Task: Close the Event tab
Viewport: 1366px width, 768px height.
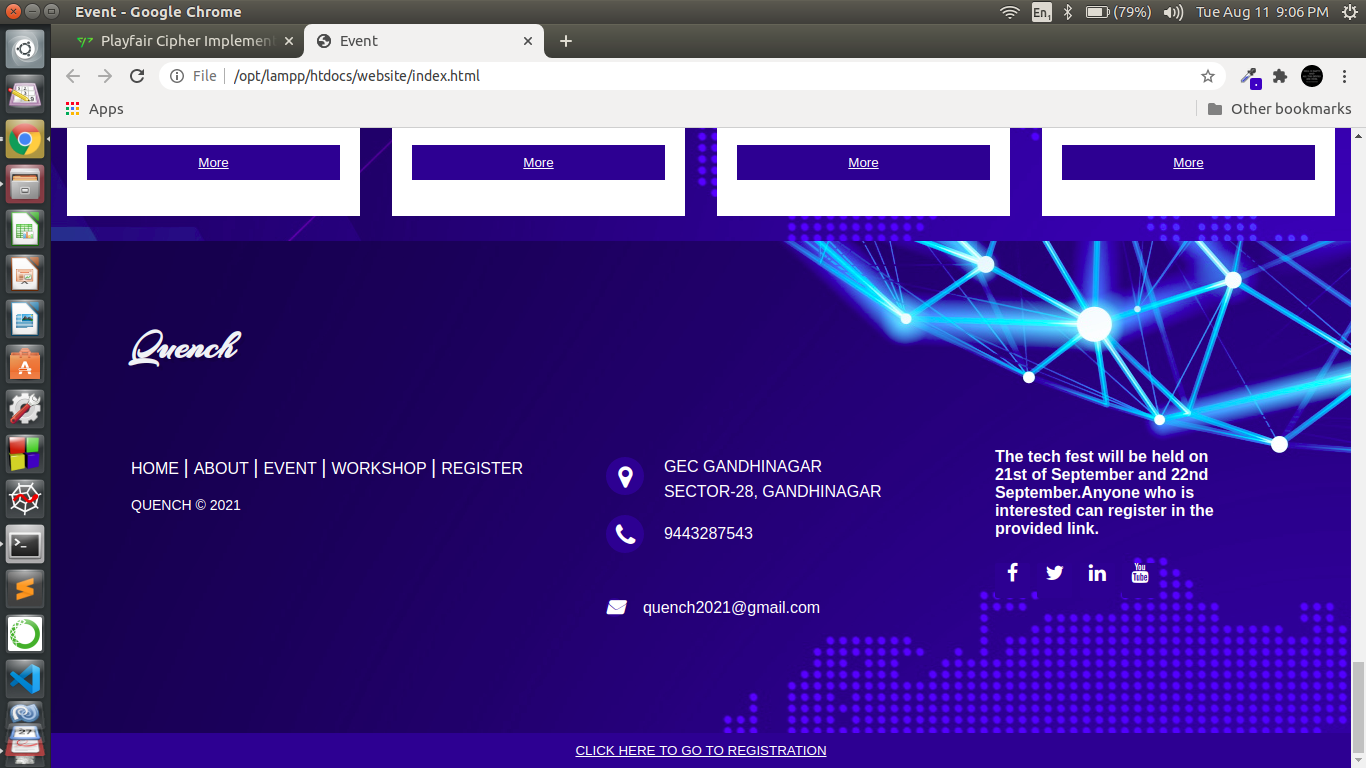Action: tap(528, 41)
